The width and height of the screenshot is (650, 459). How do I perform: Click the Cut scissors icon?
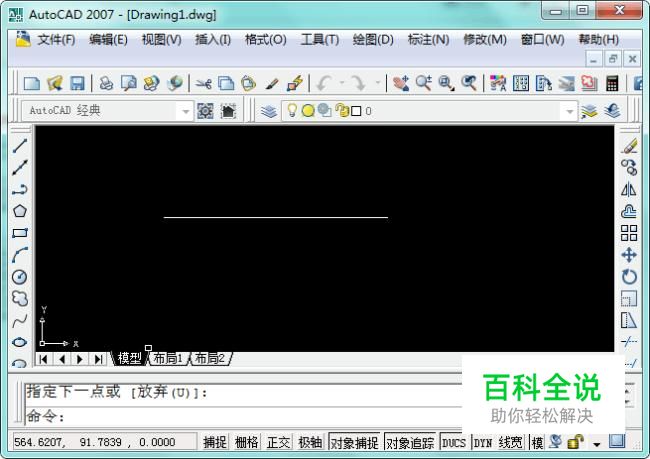[x=203, y=83]
